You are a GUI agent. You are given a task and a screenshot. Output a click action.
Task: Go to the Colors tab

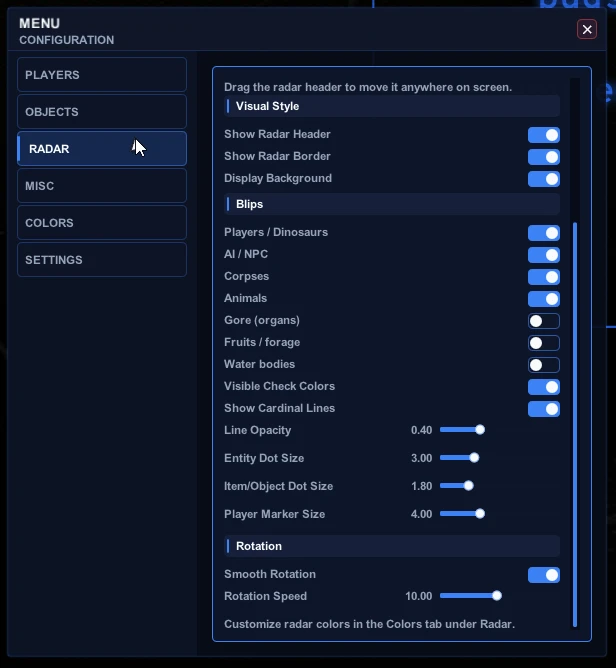(x=102, y=223)
